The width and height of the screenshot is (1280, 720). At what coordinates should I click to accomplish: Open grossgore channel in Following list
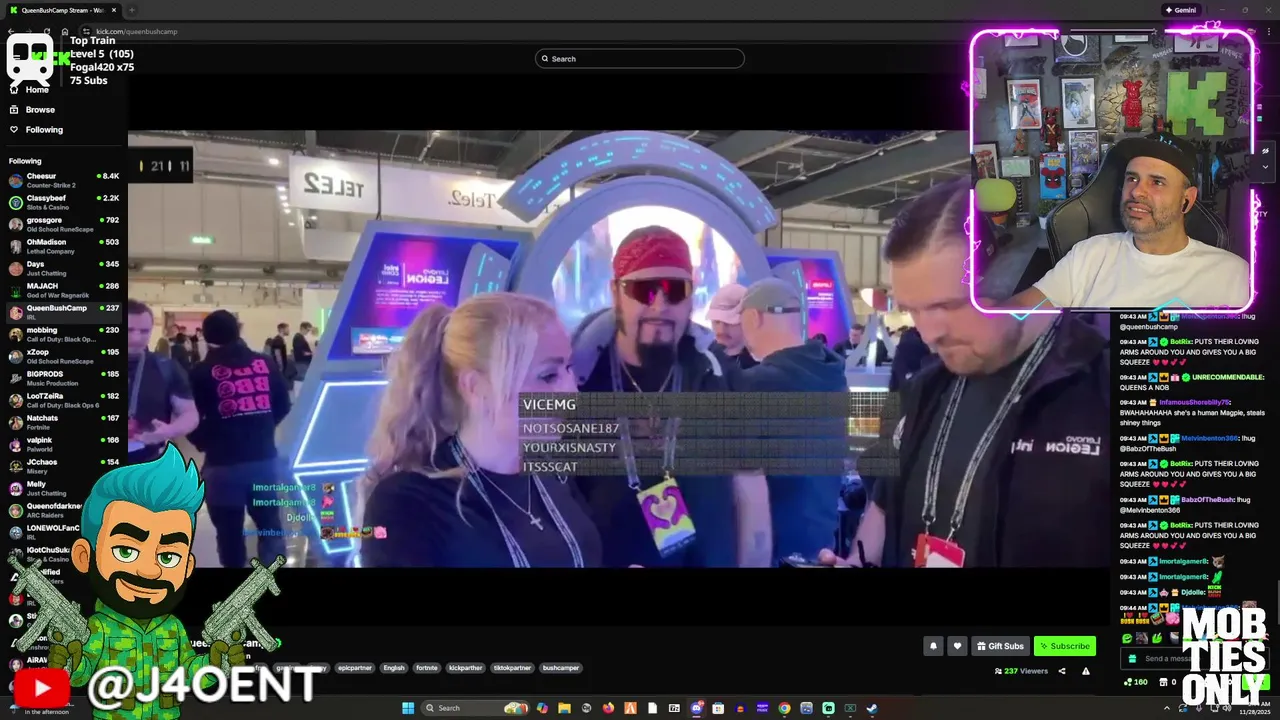pos(64,224)
